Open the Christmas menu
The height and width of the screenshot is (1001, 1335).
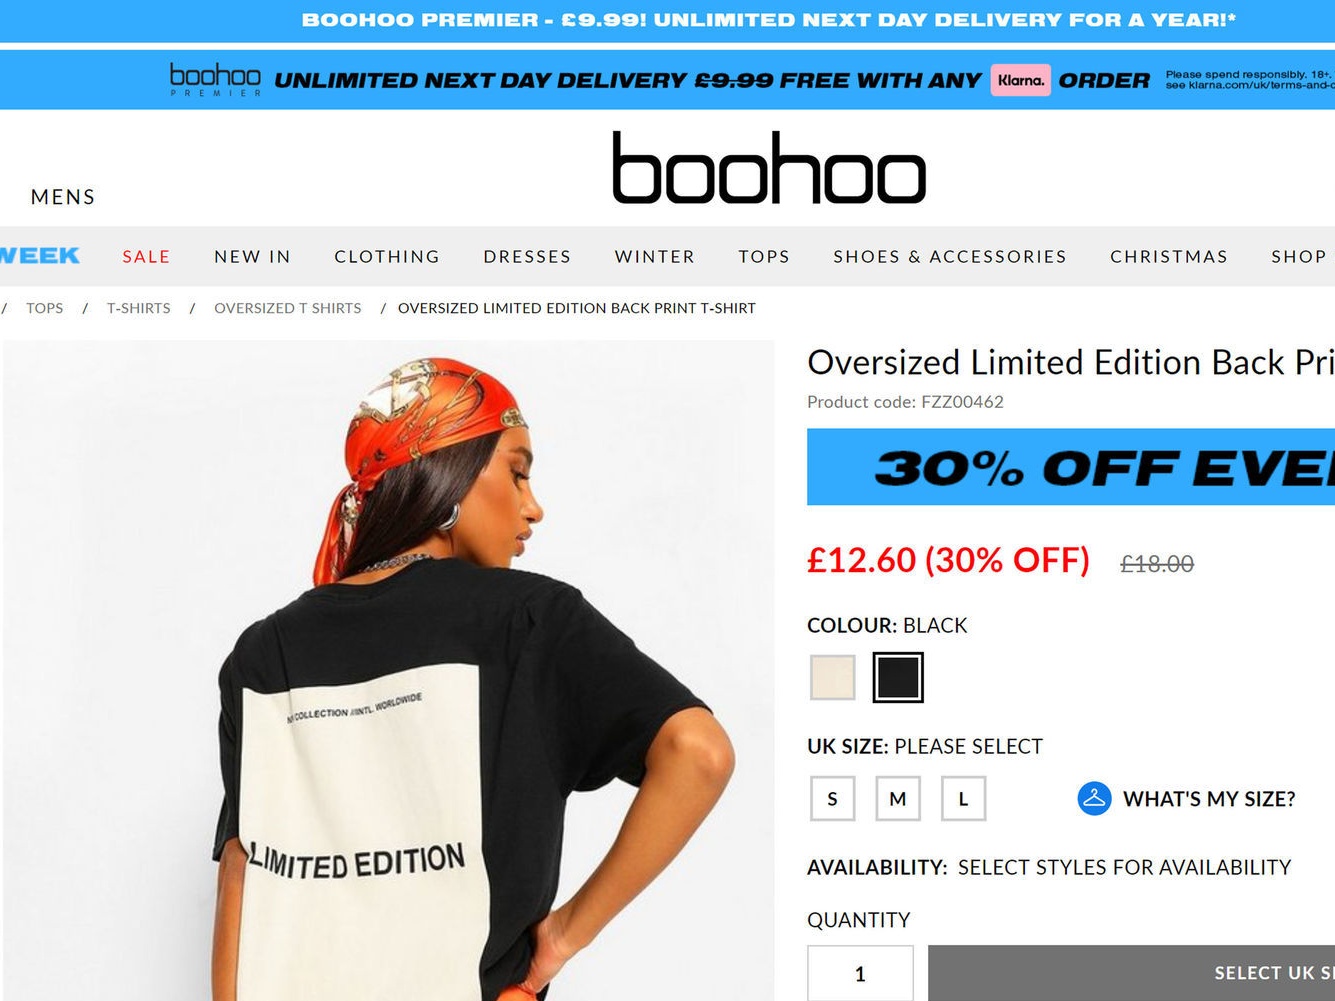pos(1169,256)
